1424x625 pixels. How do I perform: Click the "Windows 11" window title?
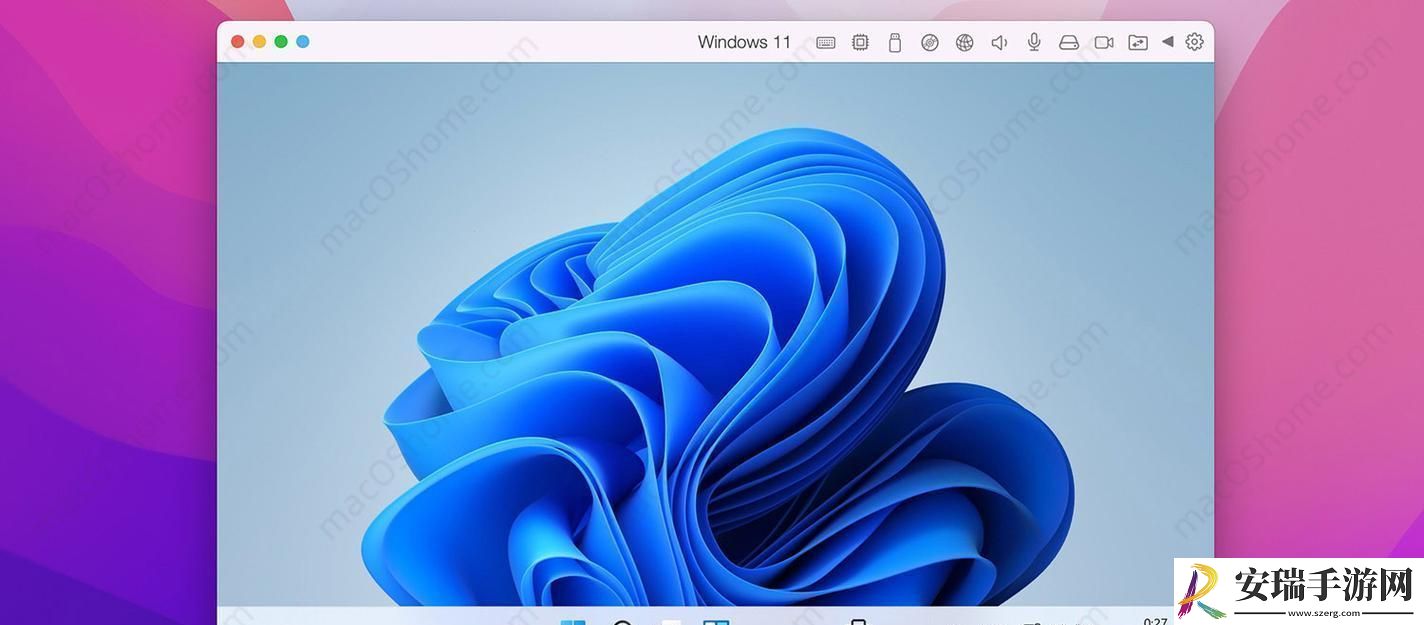point(744,42)
